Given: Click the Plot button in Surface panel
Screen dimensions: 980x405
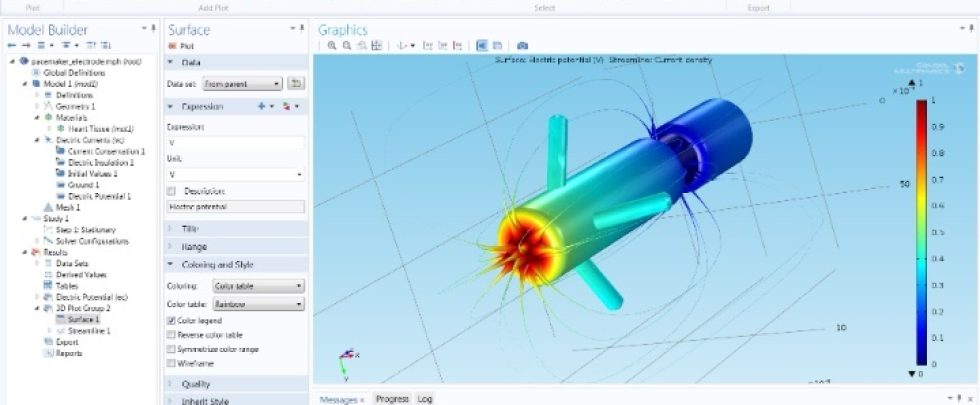Looking at the screenshot, I should tap(181, 46).
